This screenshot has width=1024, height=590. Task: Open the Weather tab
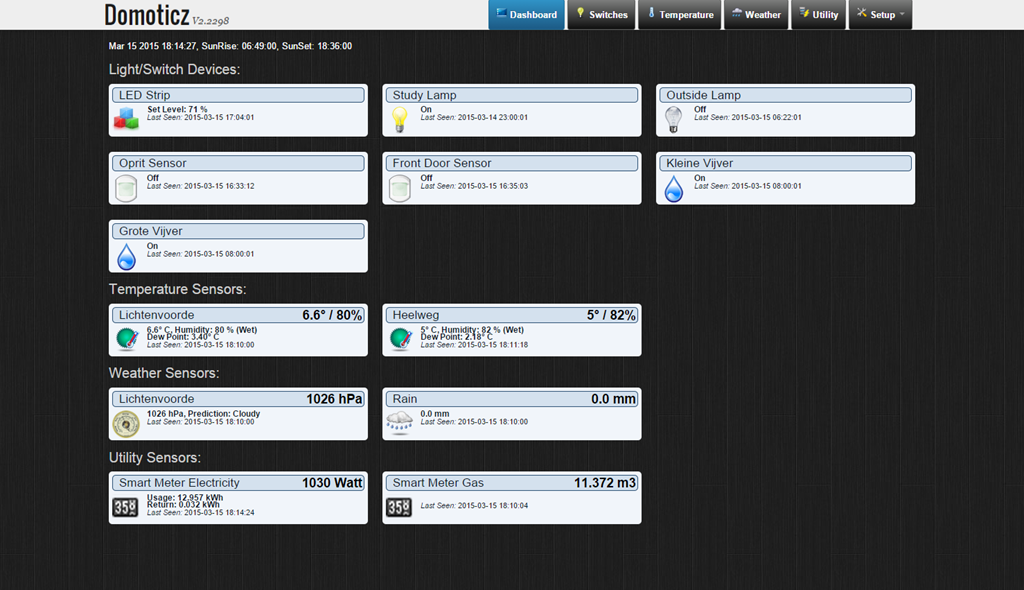[756, 14]
